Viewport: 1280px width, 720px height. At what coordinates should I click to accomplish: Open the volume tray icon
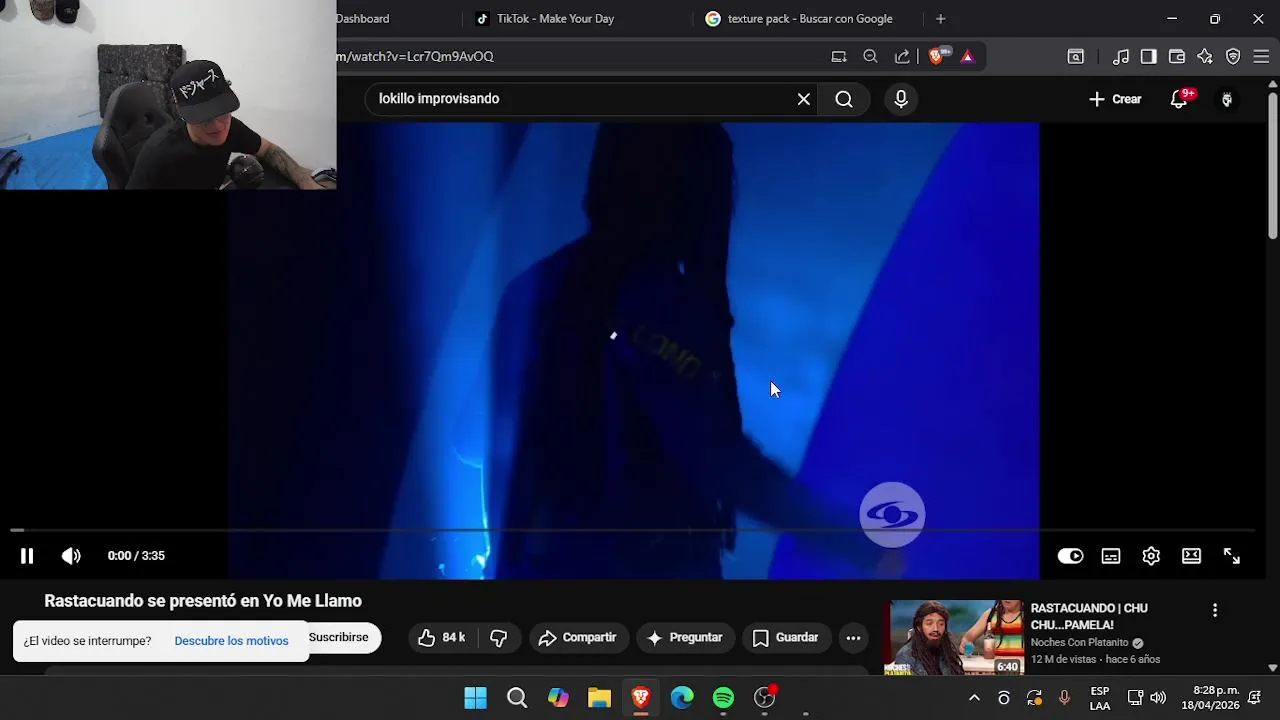pos(1158,698)
